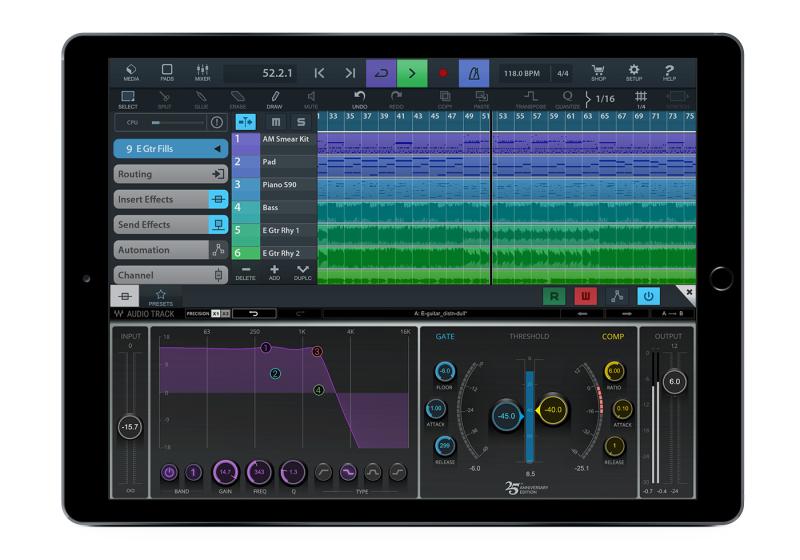Expand the Routing section
The width and height of the screenshot is (800, 560).
click(172, 173)
